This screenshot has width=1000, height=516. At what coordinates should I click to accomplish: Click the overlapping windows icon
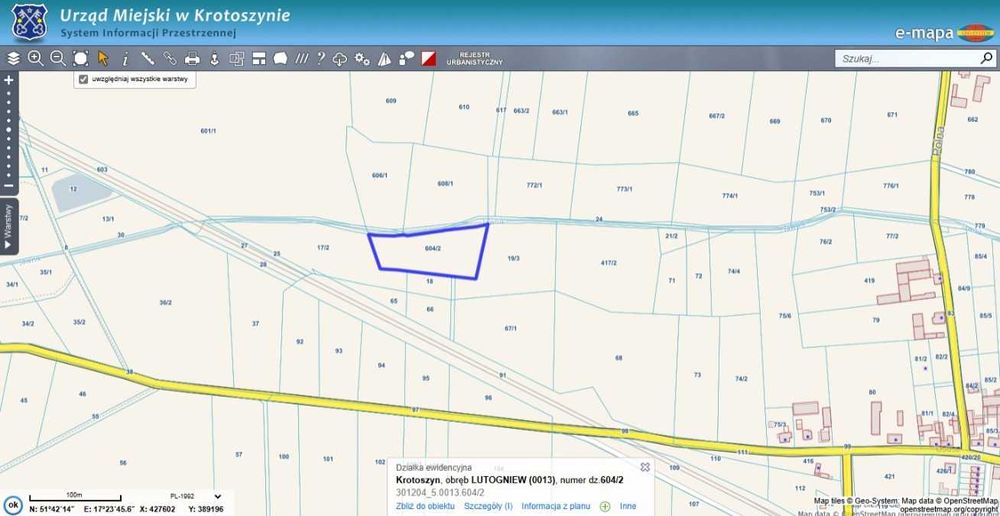[237, 59]
